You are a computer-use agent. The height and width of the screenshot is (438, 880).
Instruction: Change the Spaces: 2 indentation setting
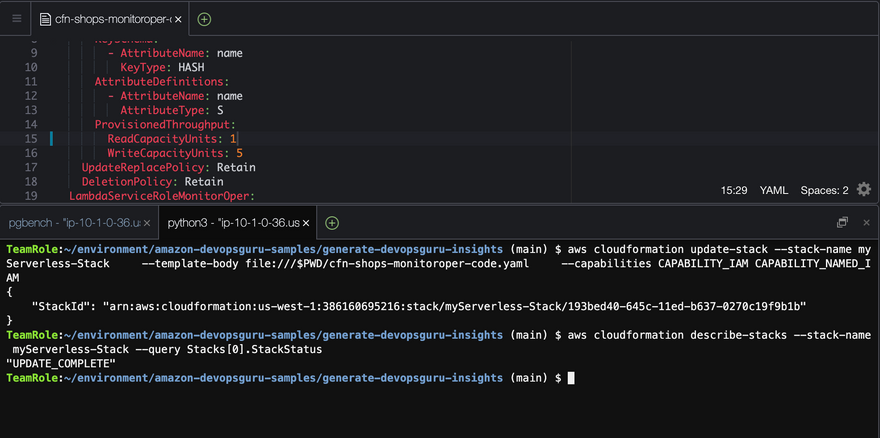coord(824,190)
